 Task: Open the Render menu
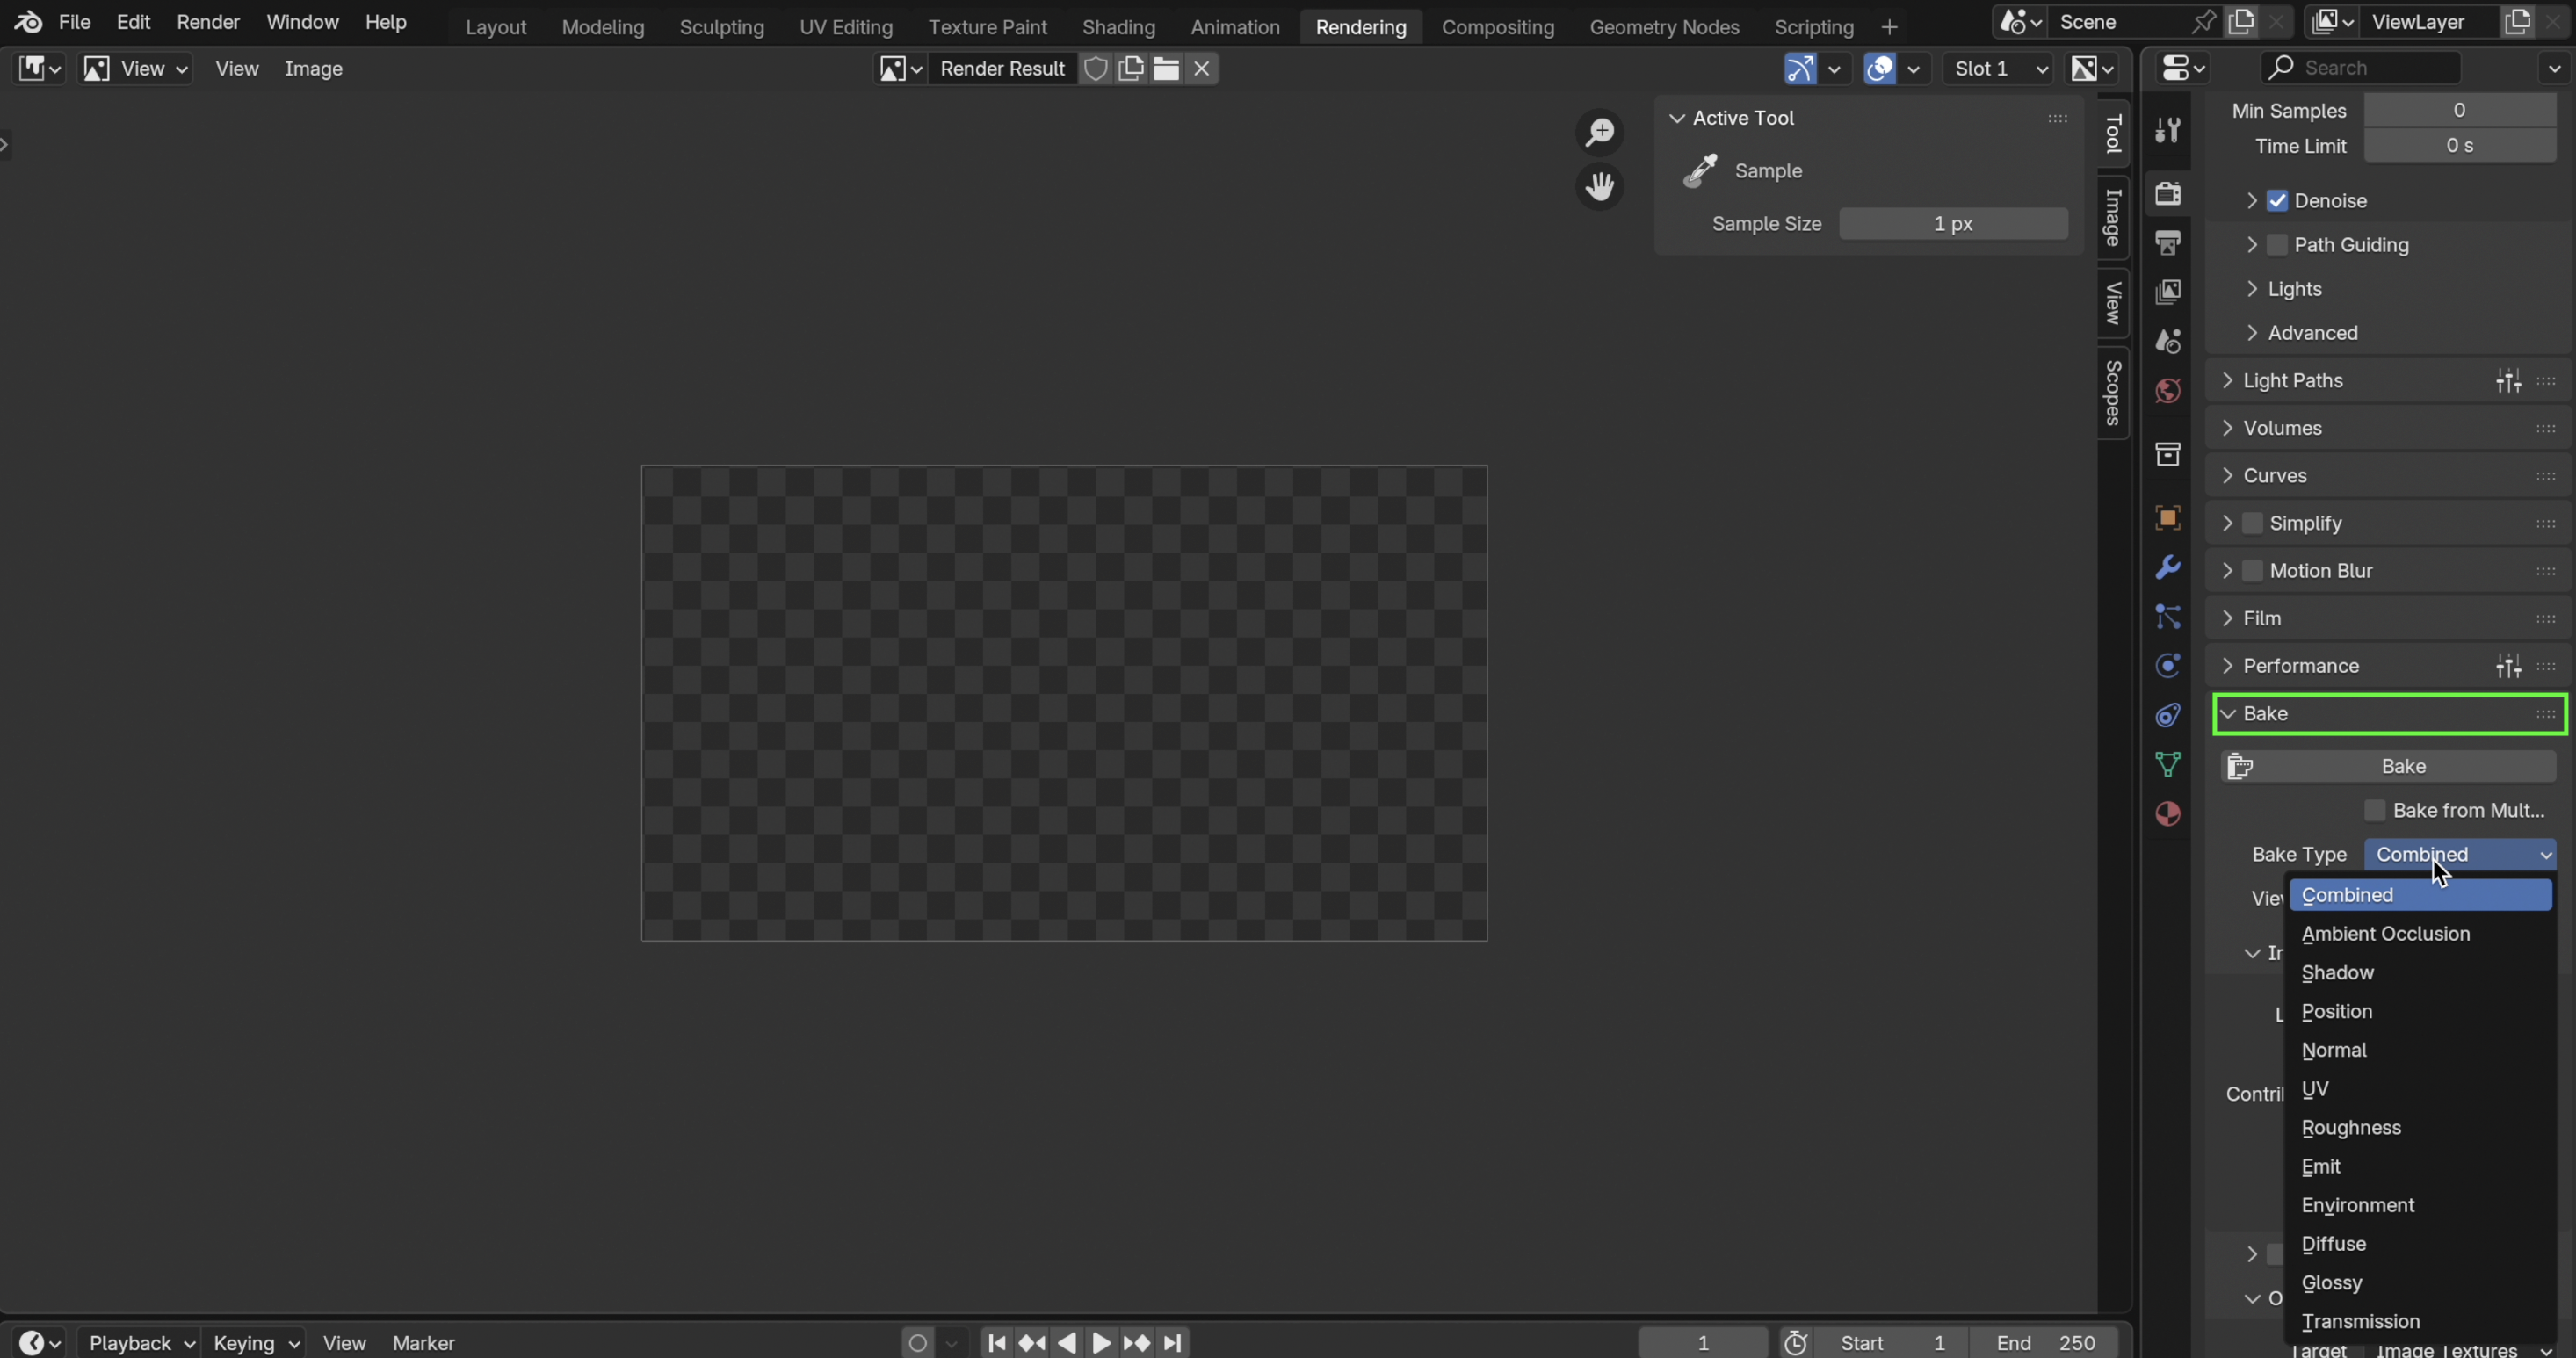[208, 22]
